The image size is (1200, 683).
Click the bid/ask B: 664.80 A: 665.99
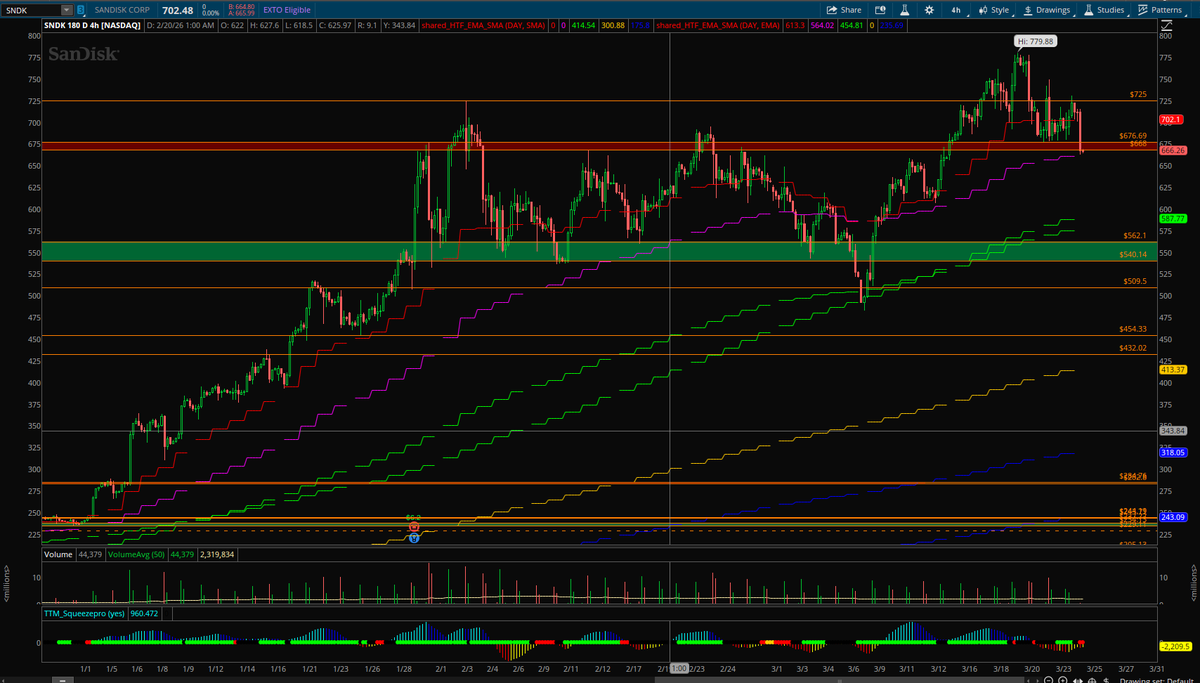[243, 9]
